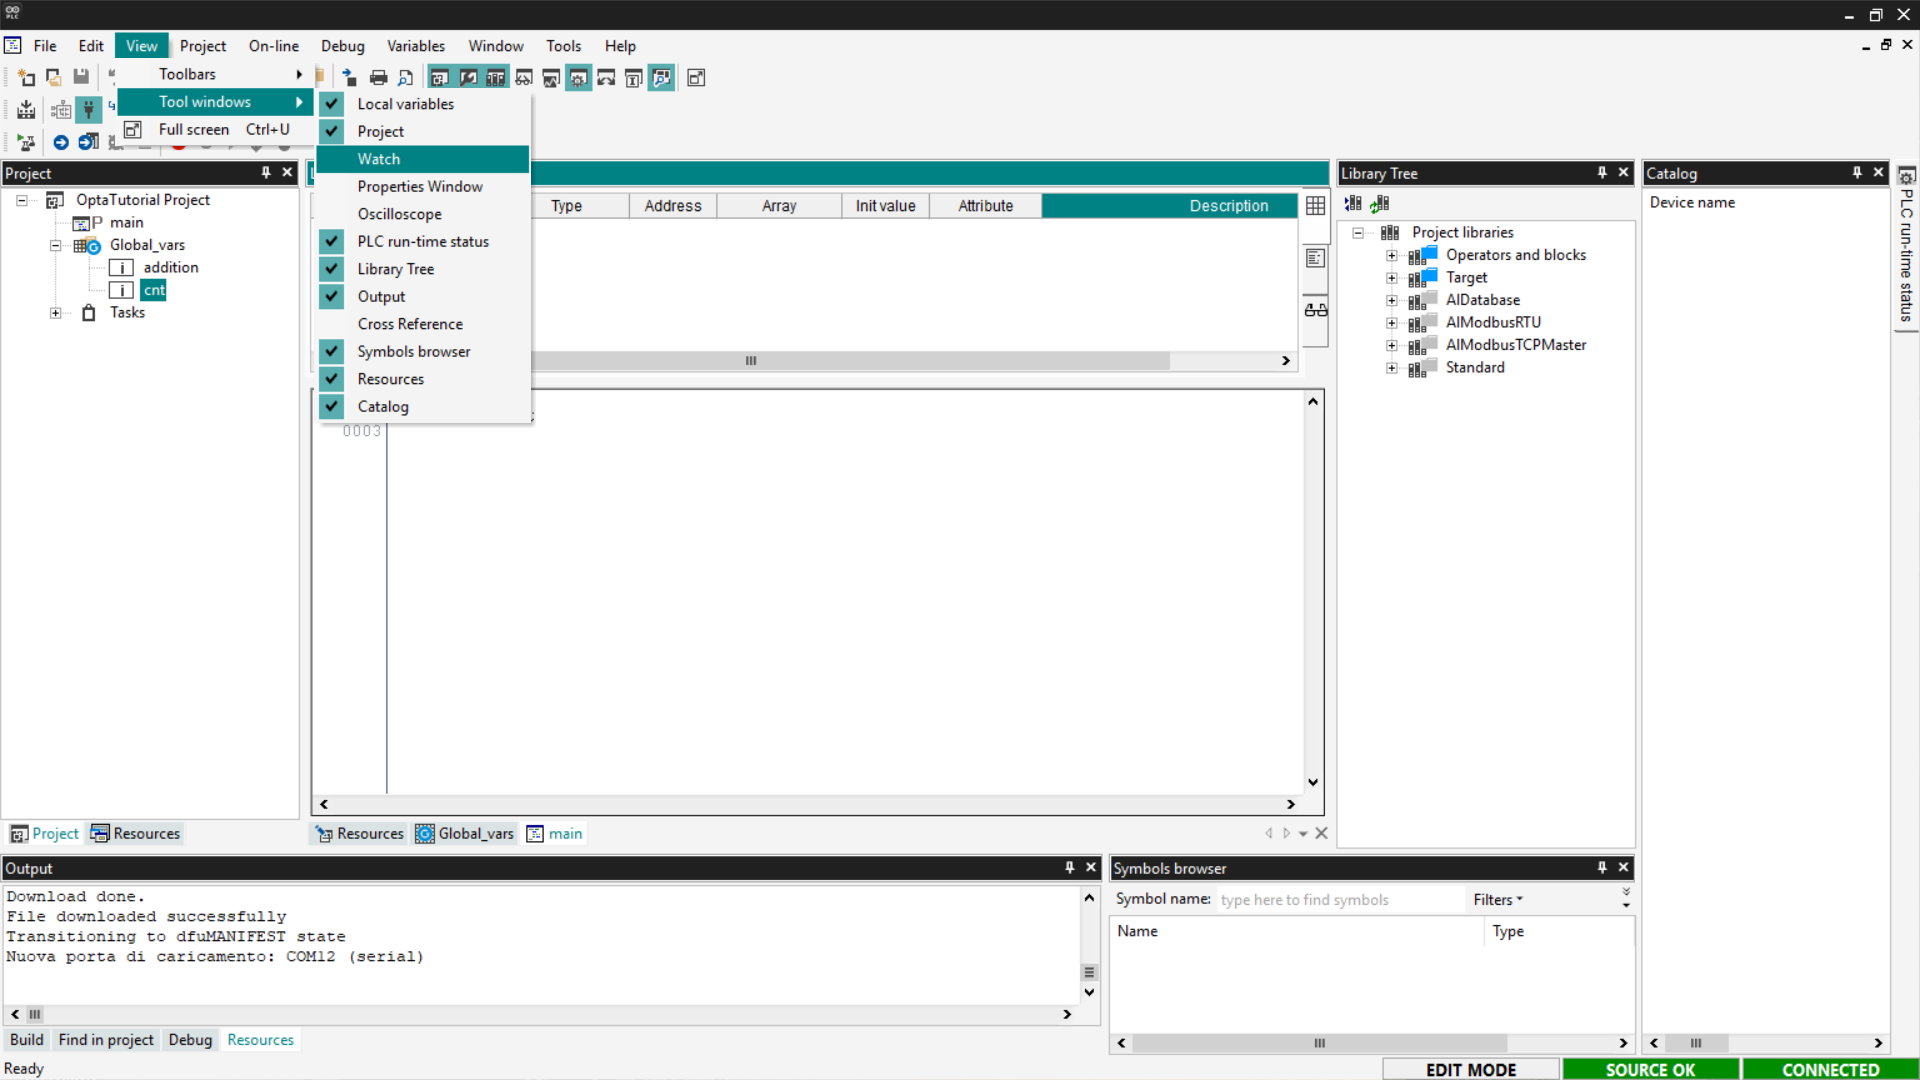The width and height of the screenshot is (1920, 1080).
Task: Click the print preview magnifier icon
Action: tap(405, 78)
